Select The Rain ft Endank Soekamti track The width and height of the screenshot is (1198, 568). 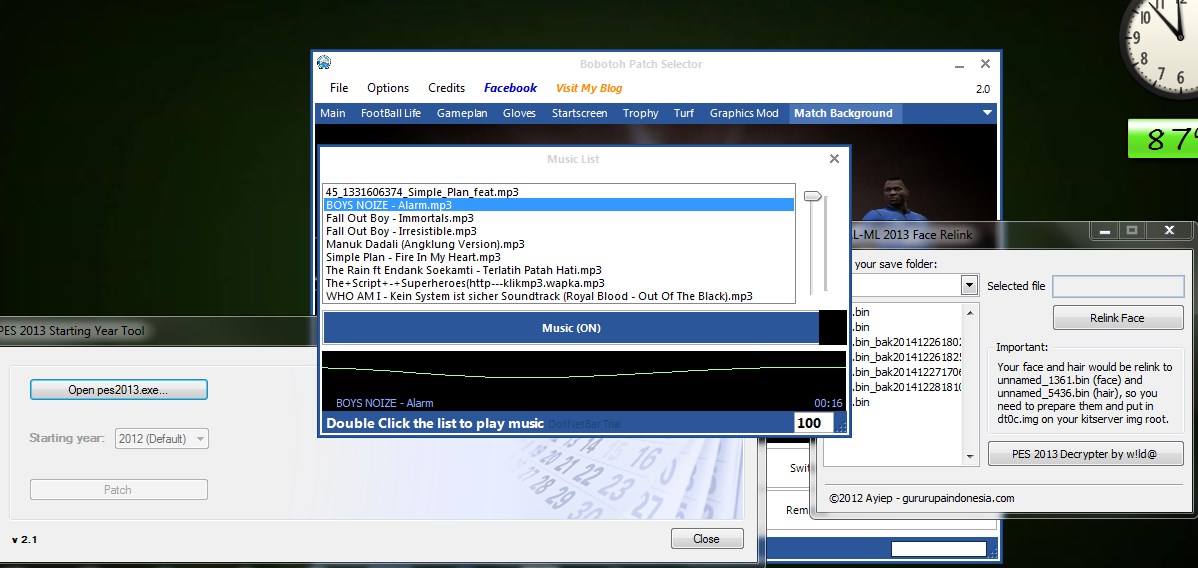[559, 270]
